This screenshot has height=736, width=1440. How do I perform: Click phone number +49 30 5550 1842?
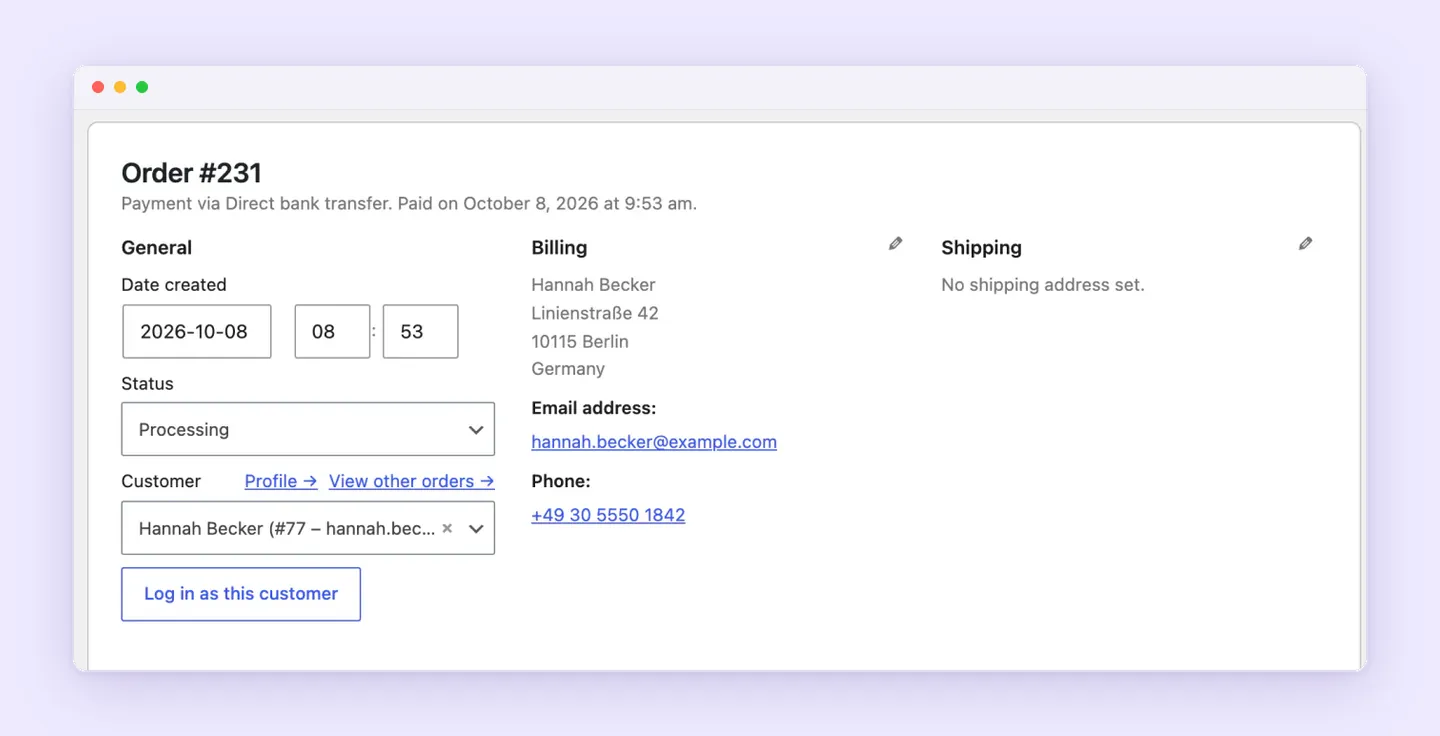click(608, 515)
